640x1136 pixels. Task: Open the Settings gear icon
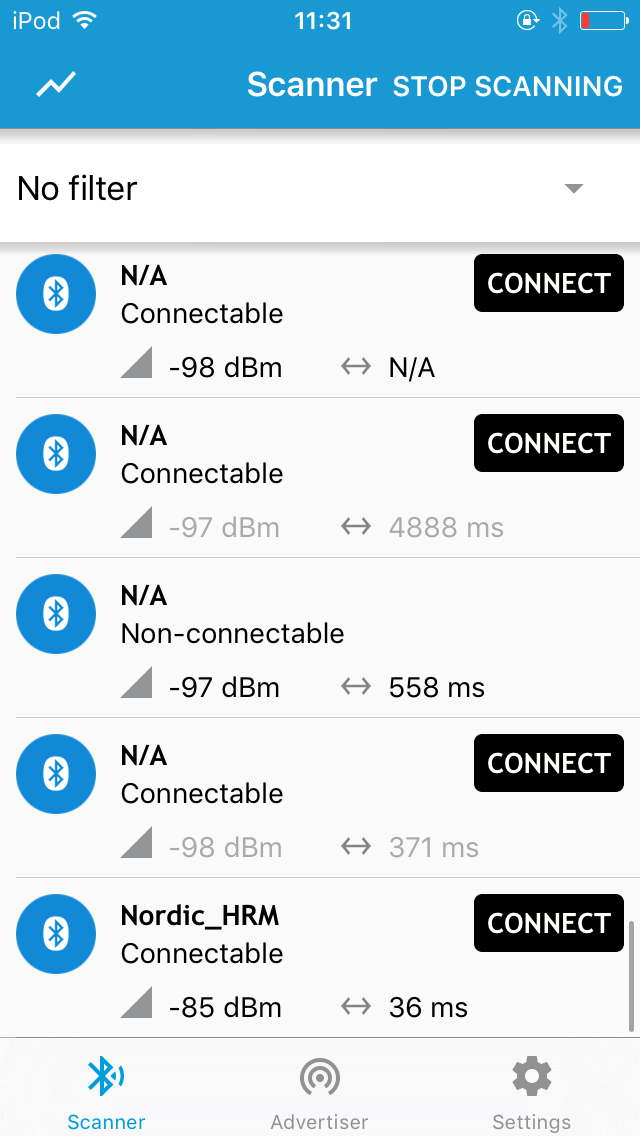[531, 1077]
